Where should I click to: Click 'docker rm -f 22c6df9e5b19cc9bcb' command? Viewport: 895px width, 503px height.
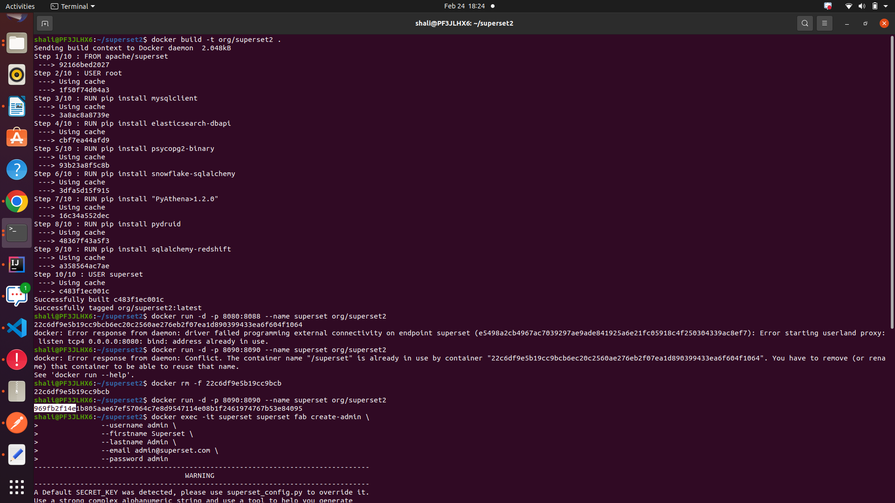(x=216, y=384)
